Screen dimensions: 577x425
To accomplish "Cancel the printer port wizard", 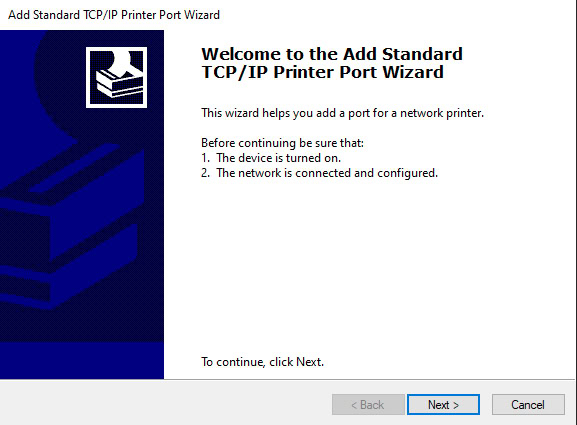I will (x=528, y=404).
